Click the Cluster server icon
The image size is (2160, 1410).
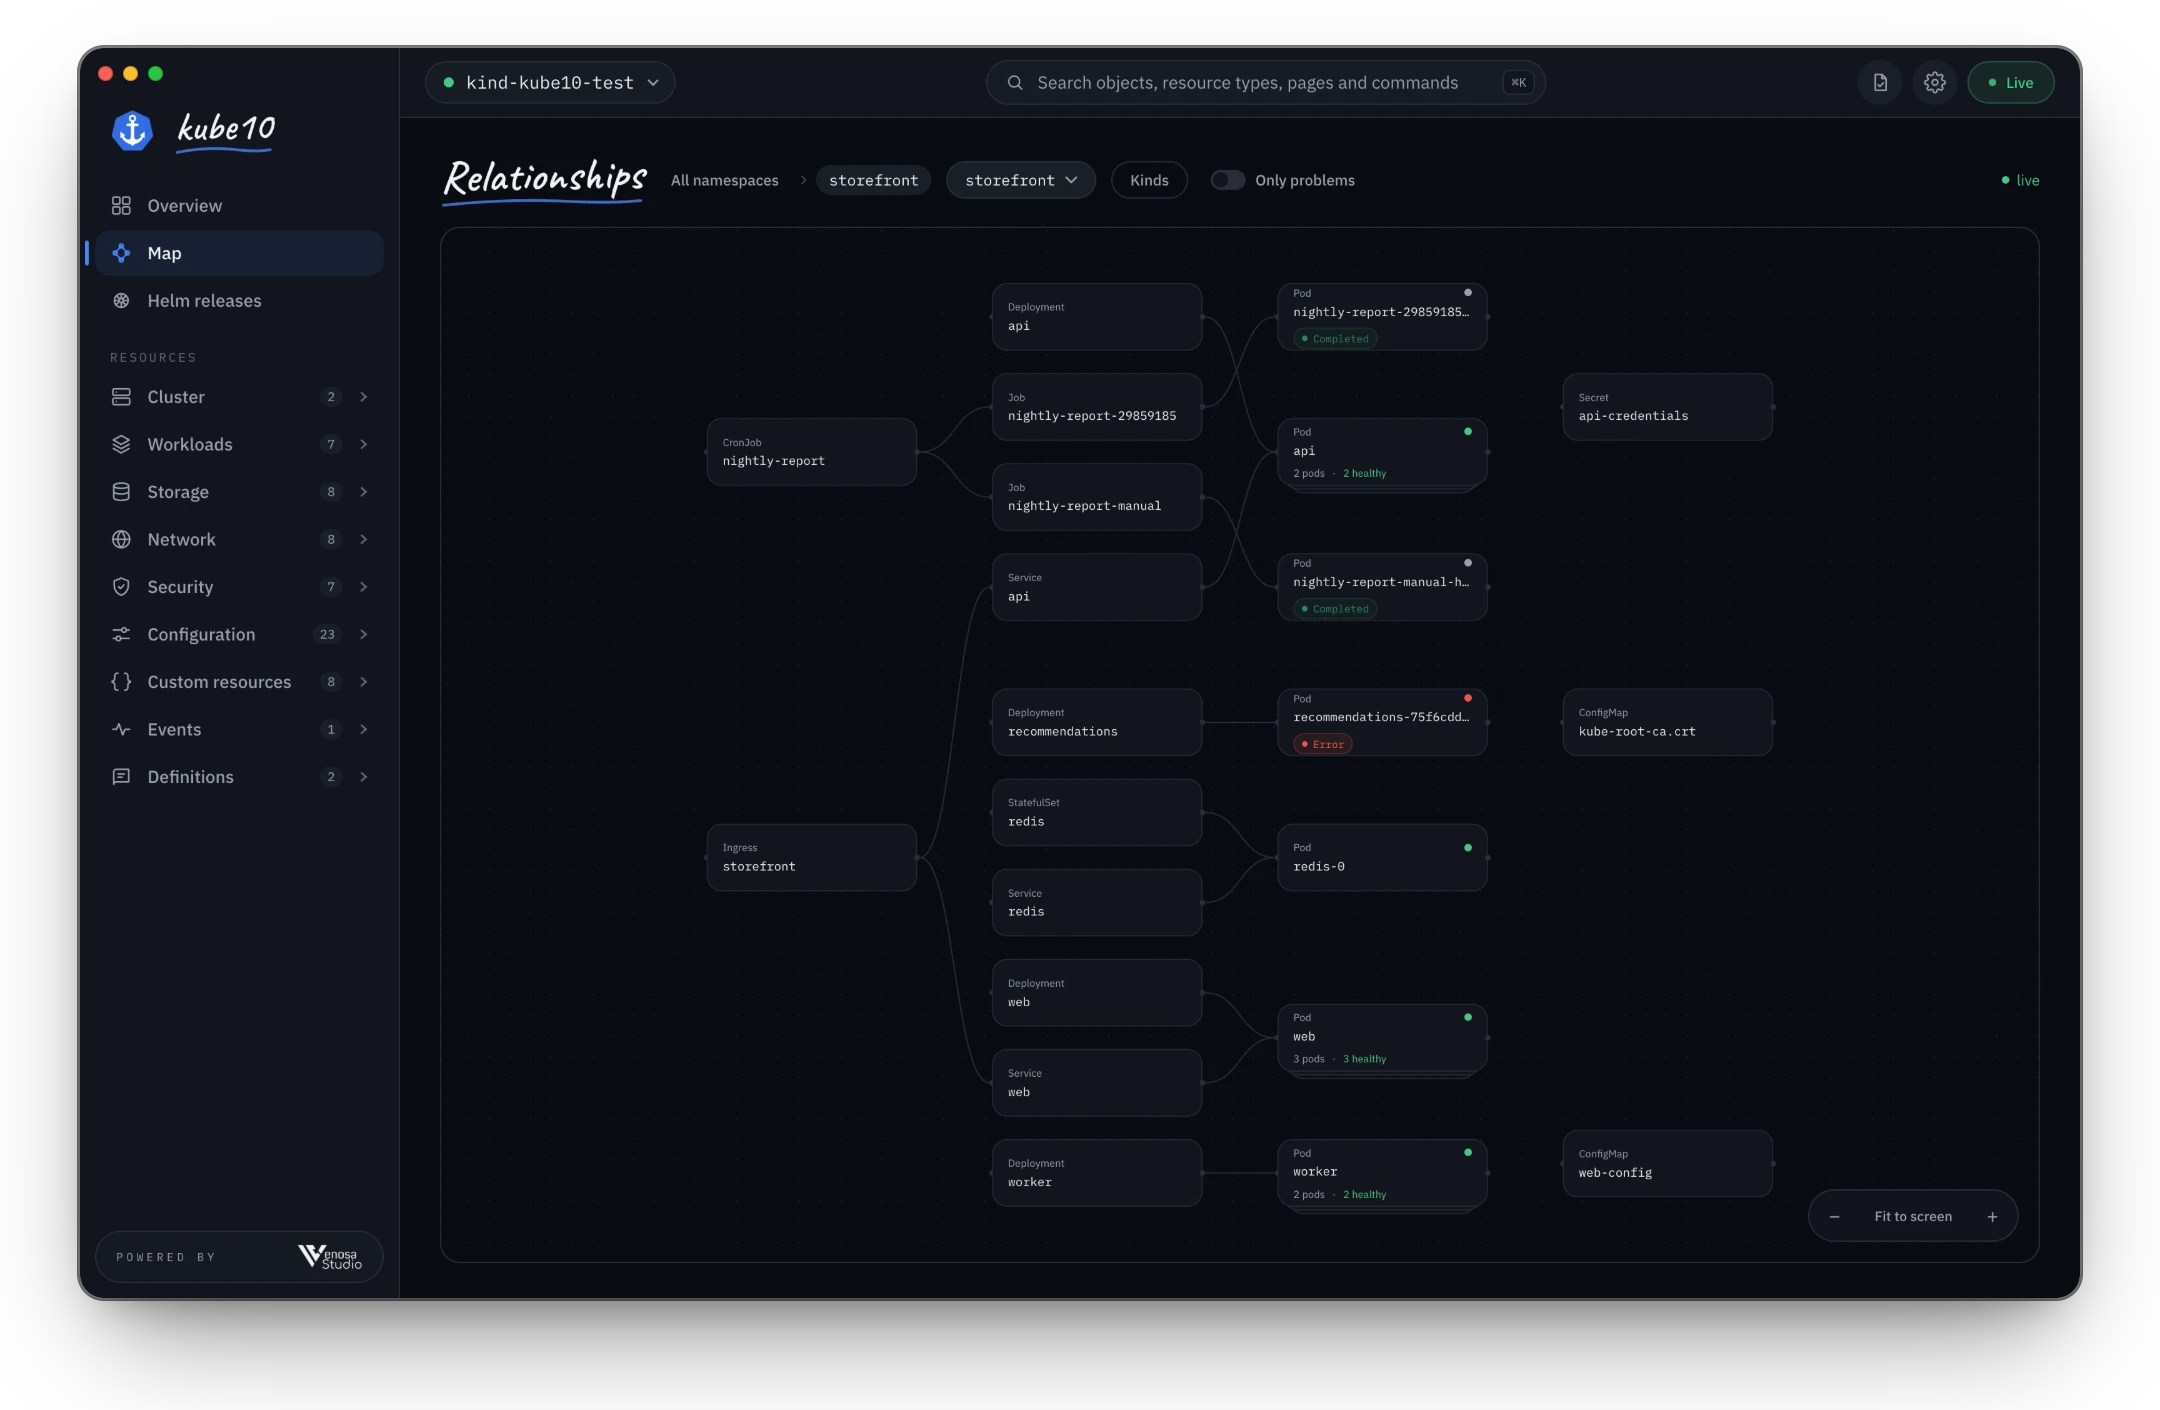121,397
